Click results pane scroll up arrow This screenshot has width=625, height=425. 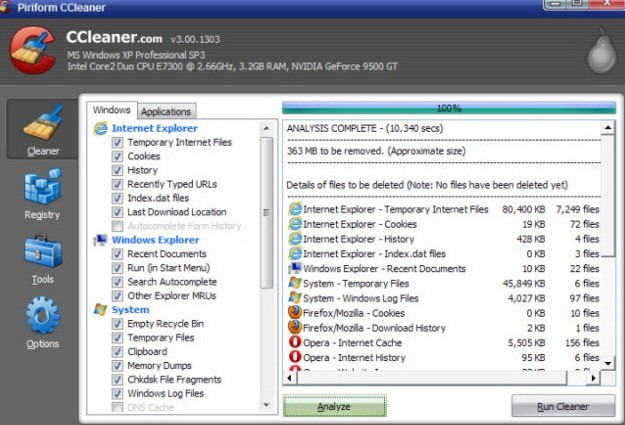click(608, 128)
